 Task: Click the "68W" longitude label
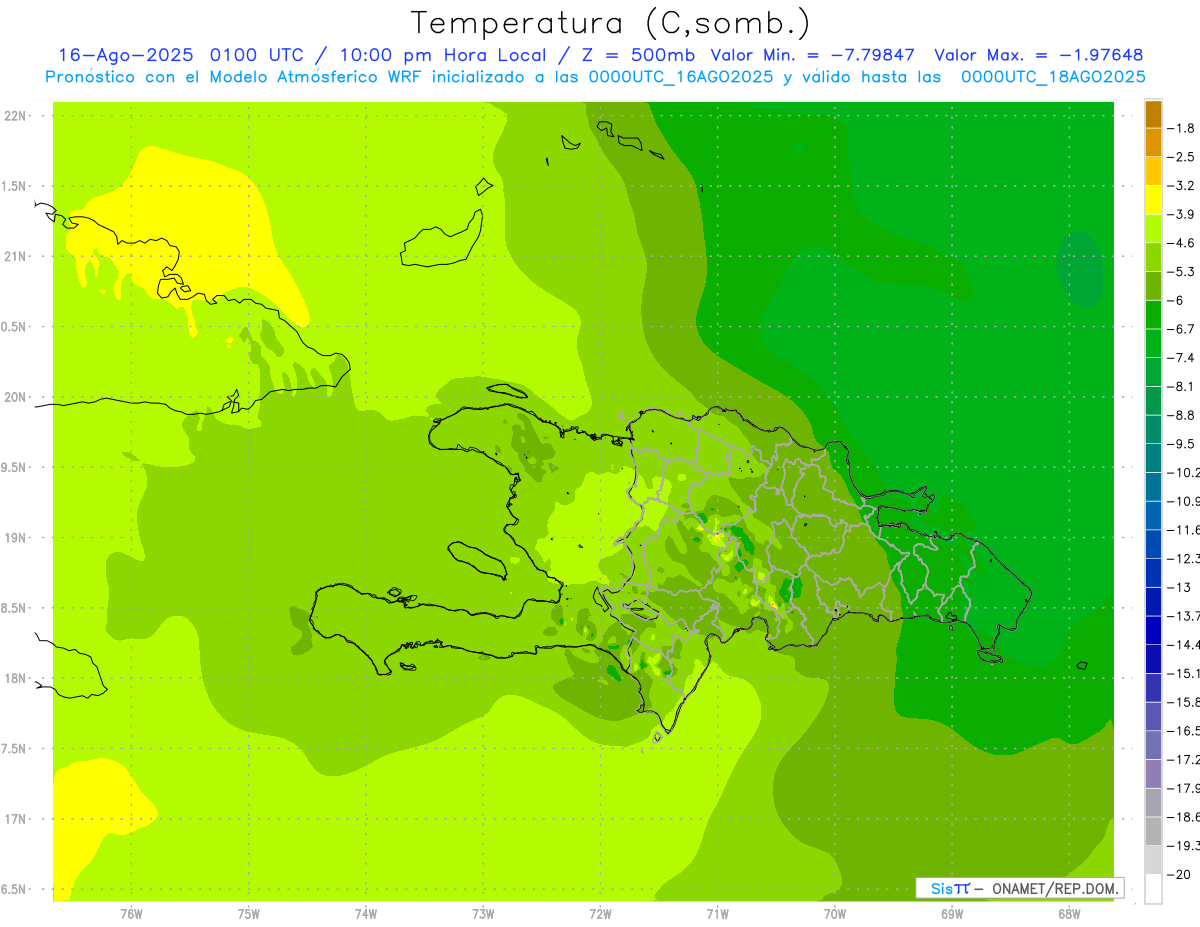[x=1069, y=913]
